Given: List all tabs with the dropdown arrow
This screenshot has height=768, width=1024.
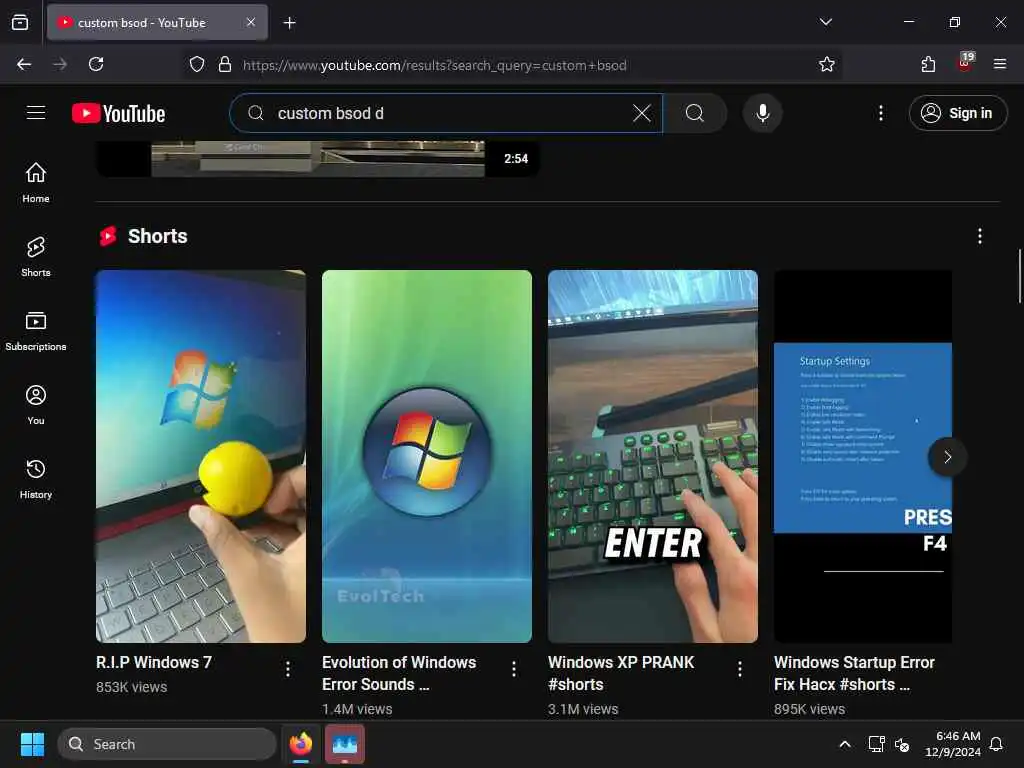Looking at the screenshot, I should tap(825, 22).
